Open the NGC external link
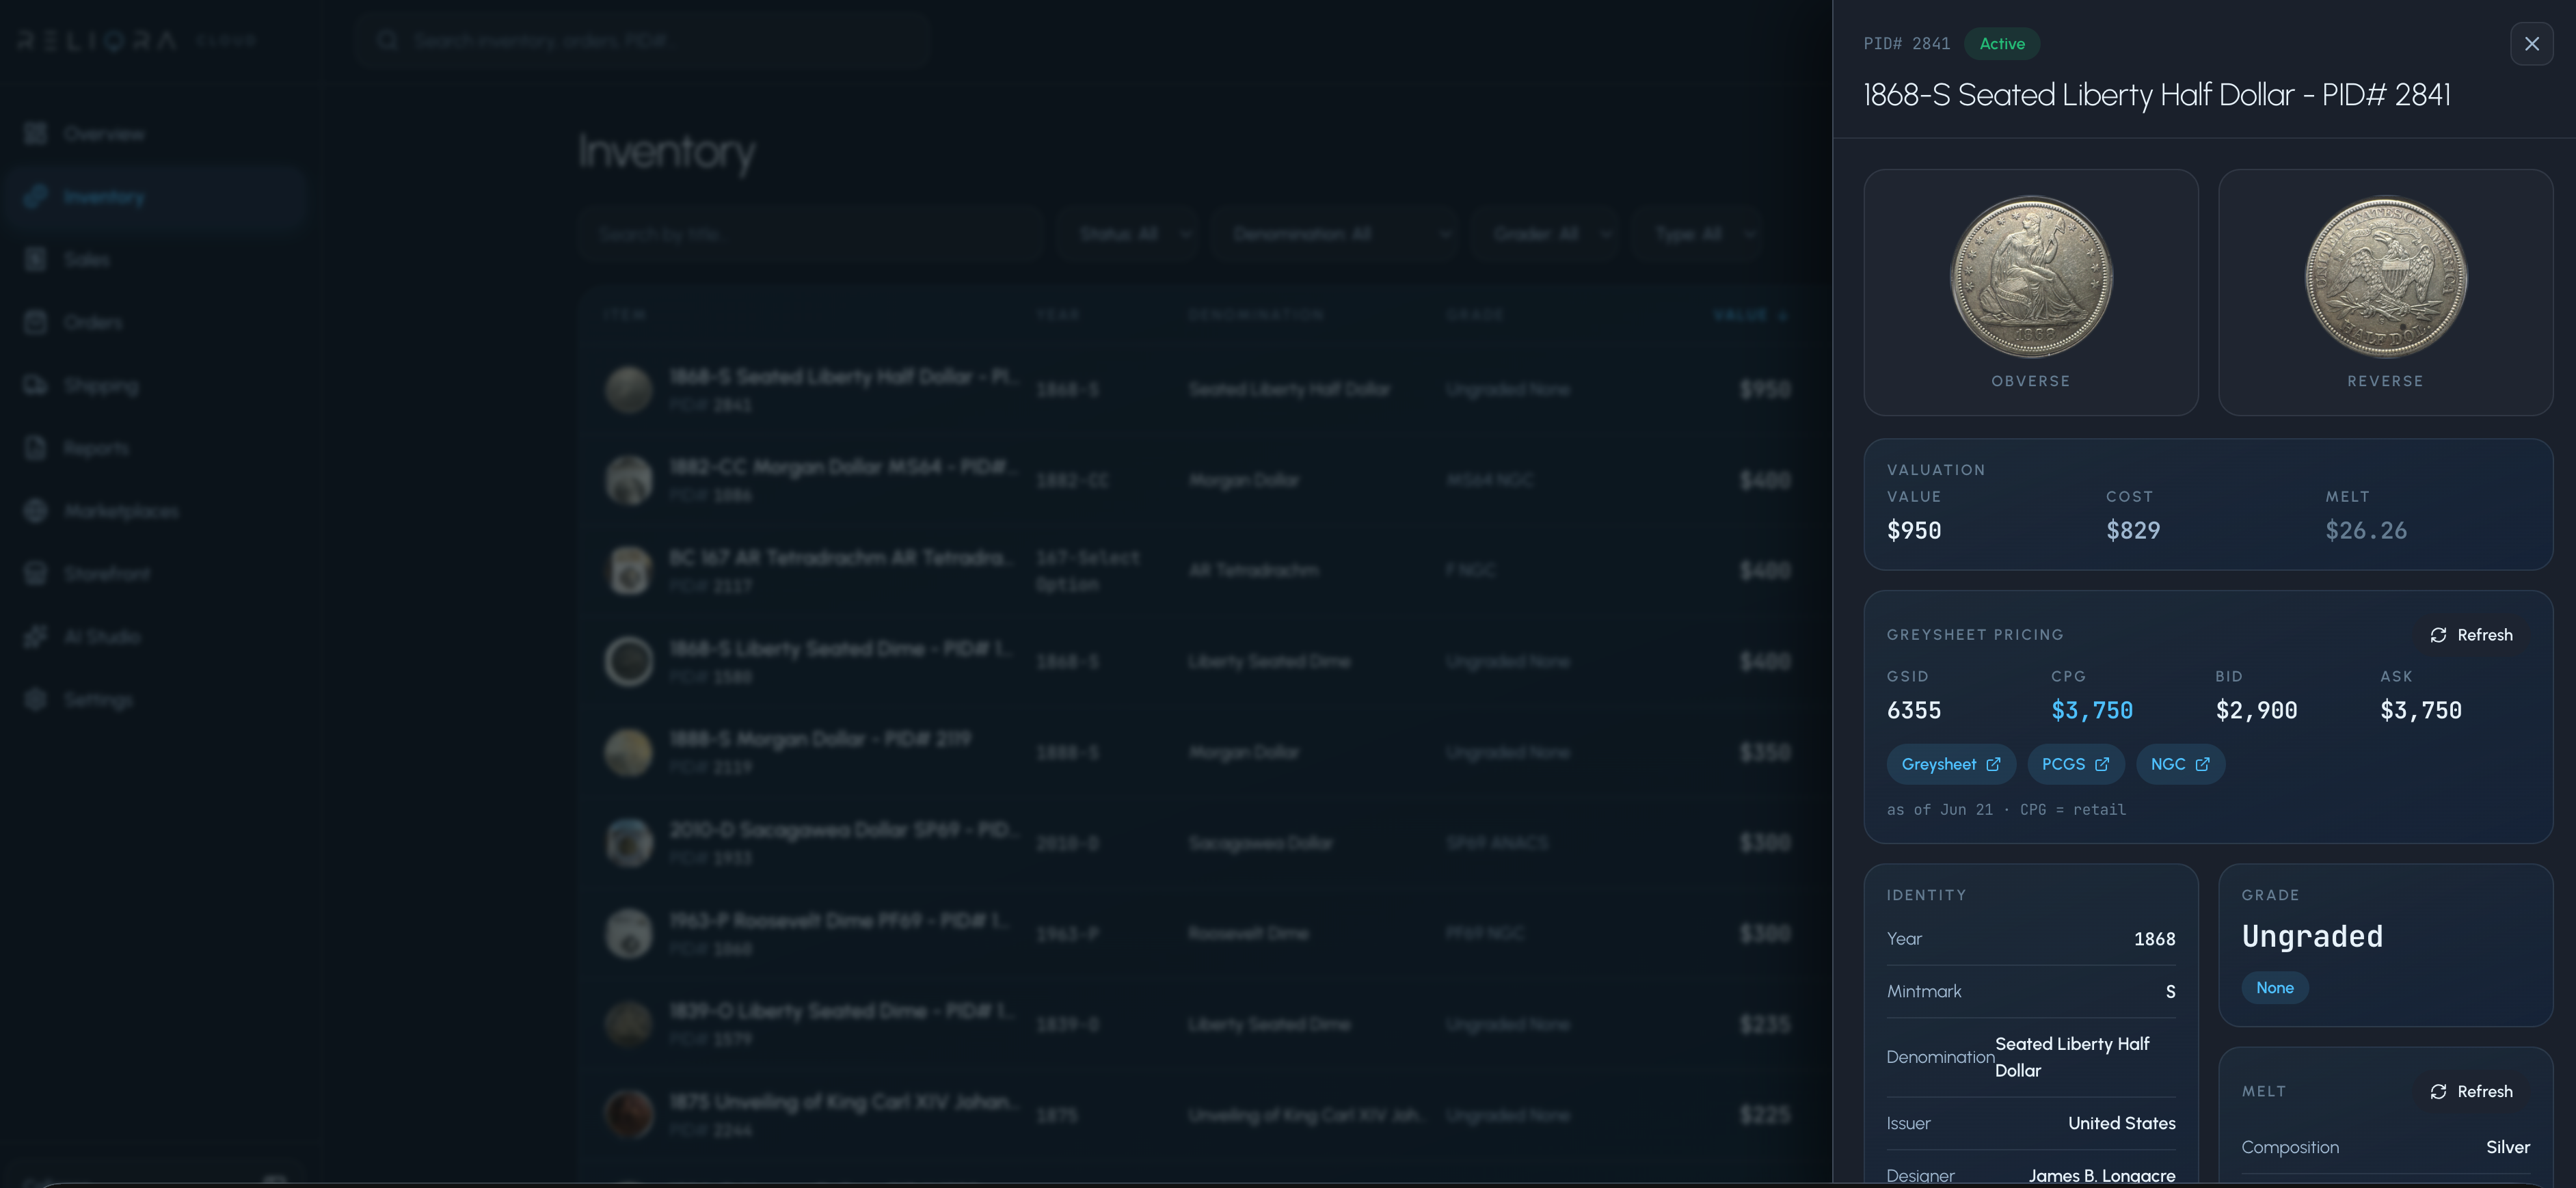 (x=2180, y=764)
